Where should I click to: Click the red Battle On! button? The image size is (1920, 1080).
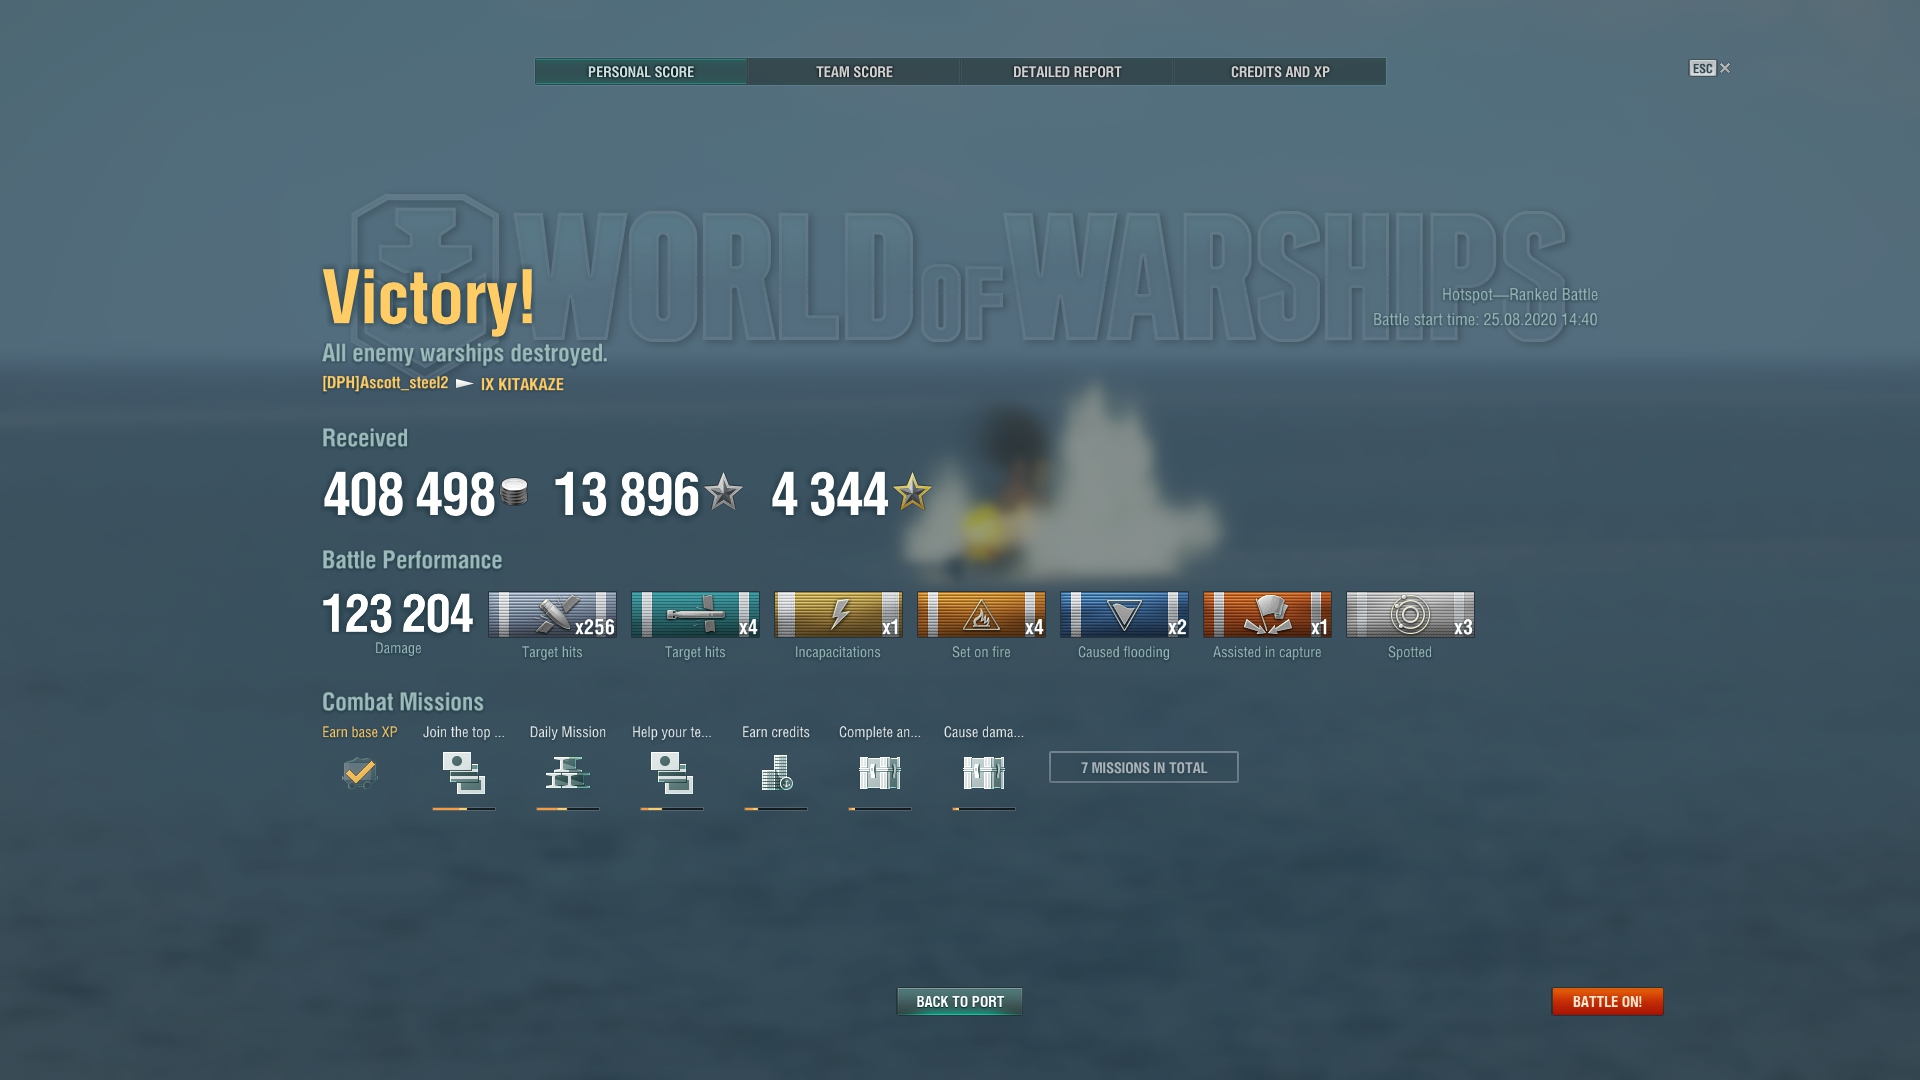[x=1607, y=1001]
